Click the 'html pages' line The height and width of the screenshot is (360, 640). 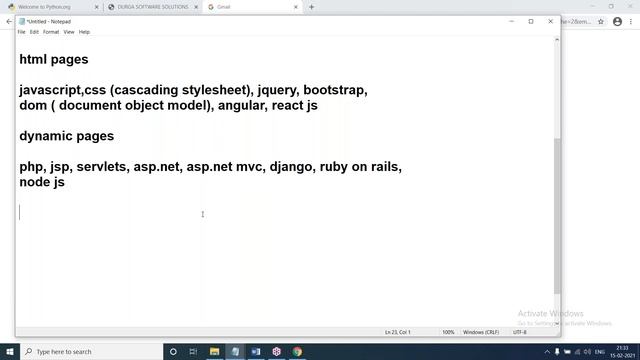tap(54, 60)
